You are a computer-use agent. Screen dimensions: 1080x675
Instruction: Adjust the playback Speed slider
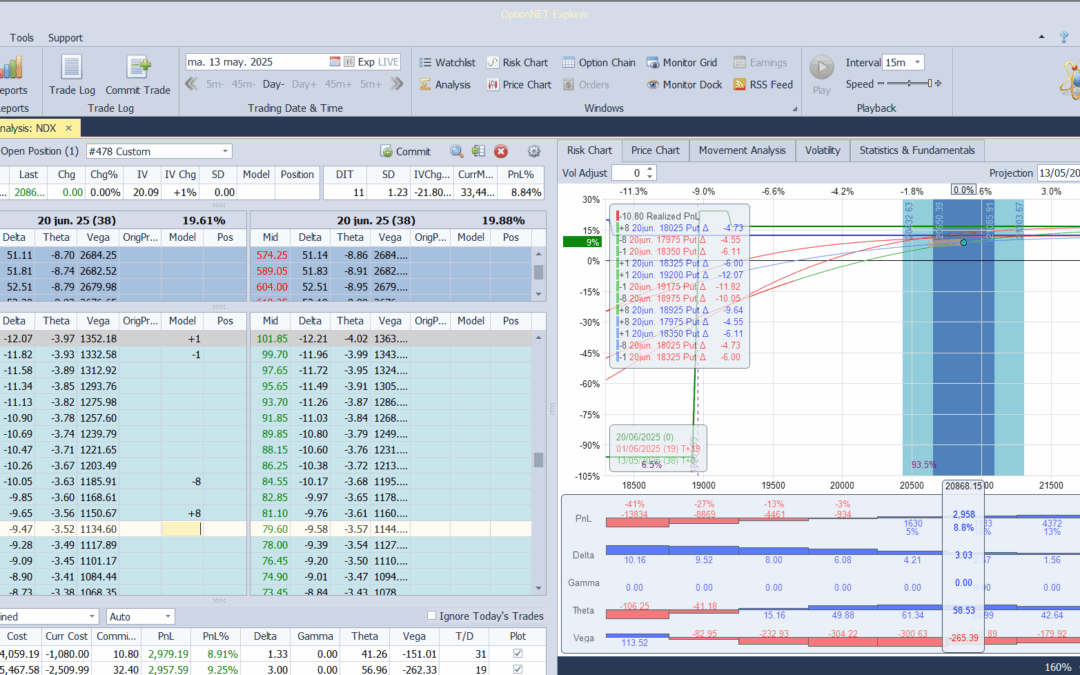(909, 83)
